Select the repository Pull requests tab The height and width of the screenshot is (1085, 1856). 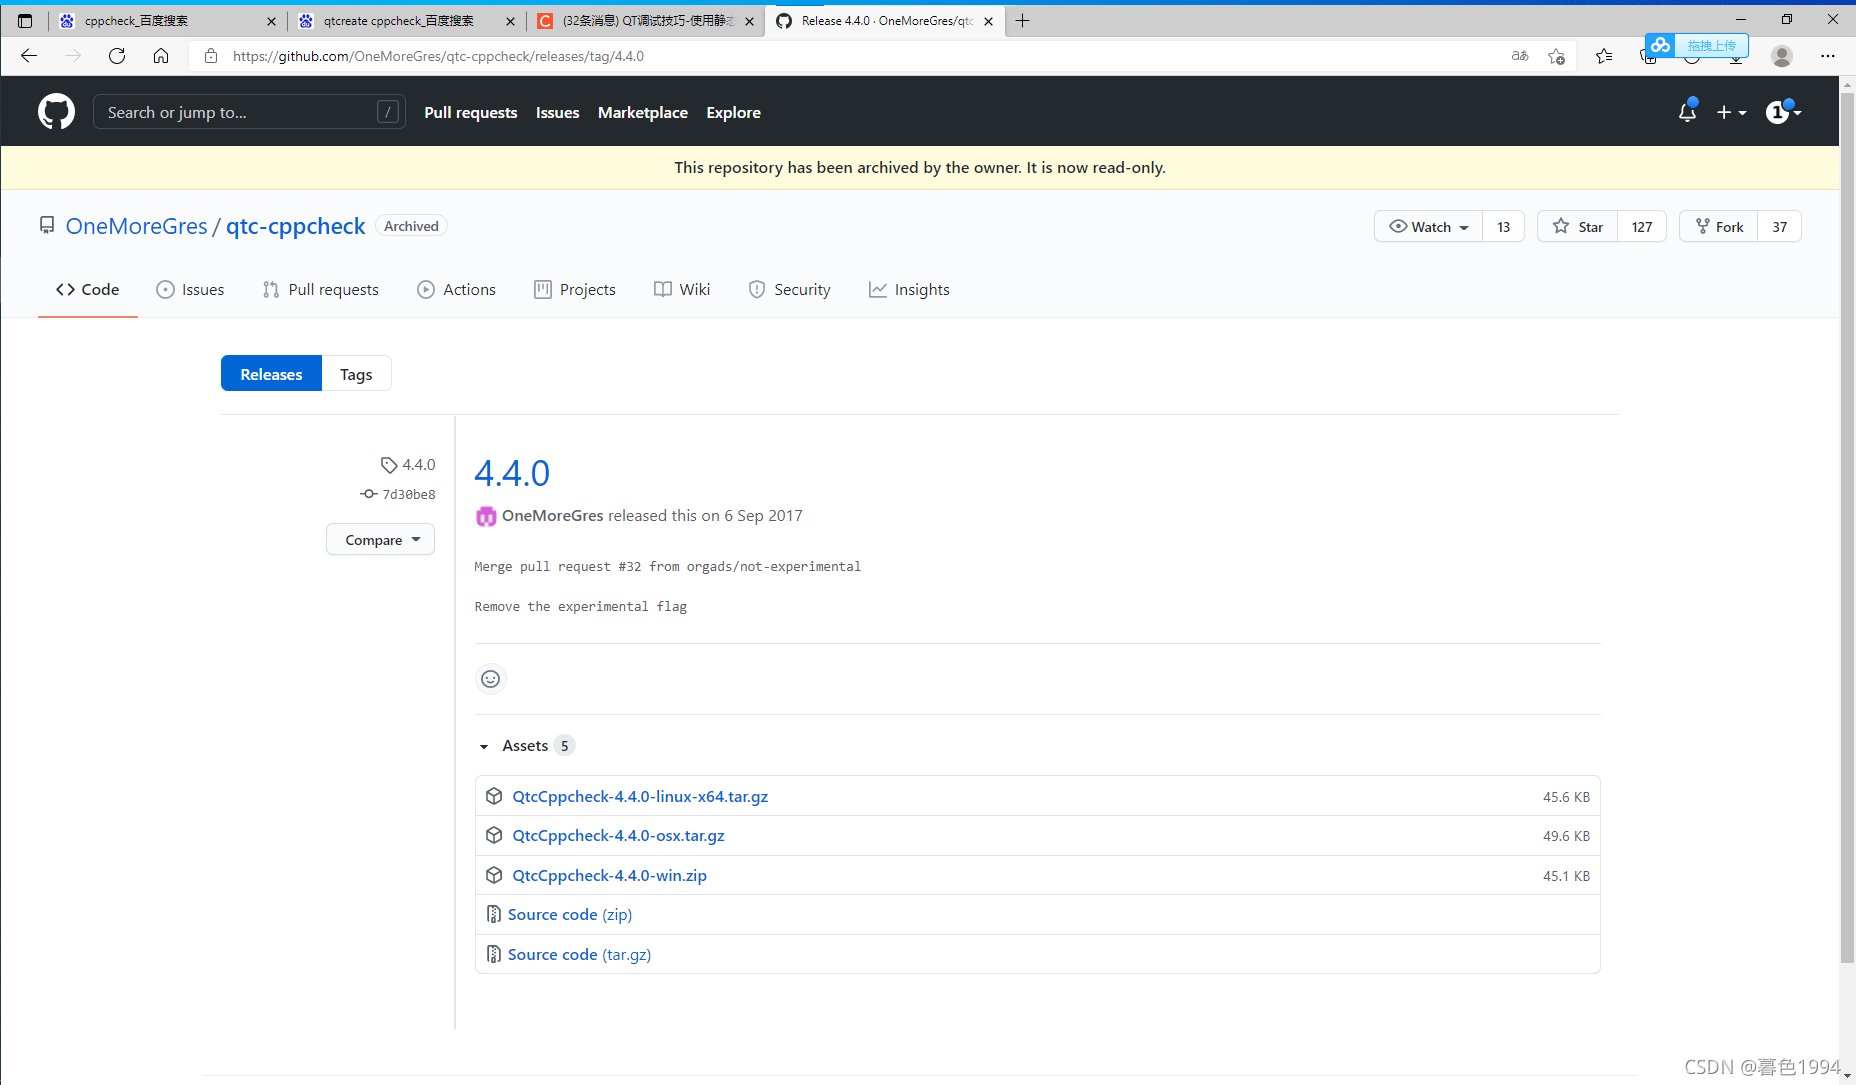(x=320, y=289)
